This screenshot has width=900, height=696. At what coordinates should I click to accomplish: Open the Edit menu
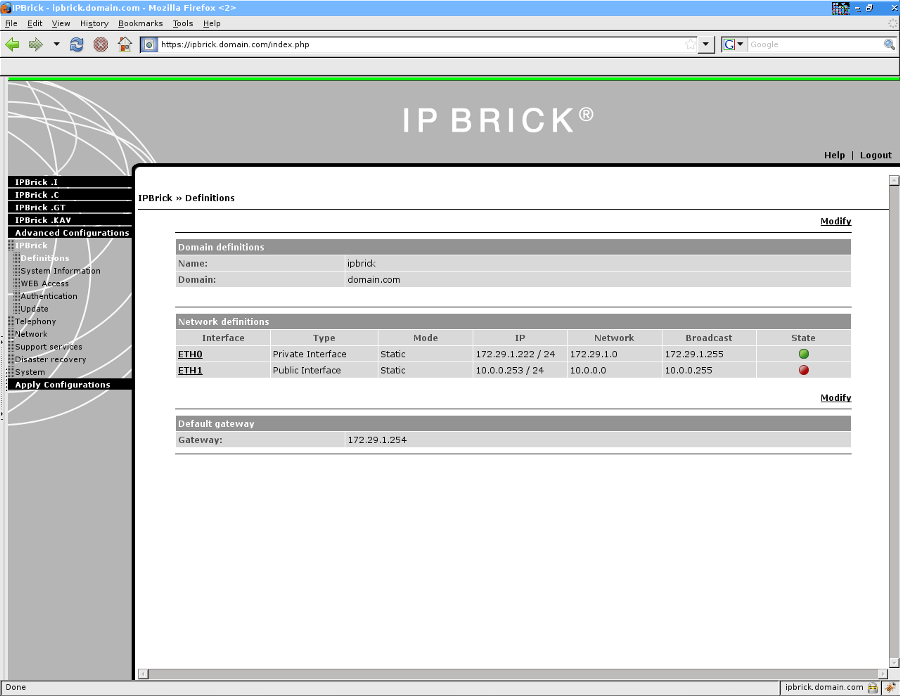(34, 24)
